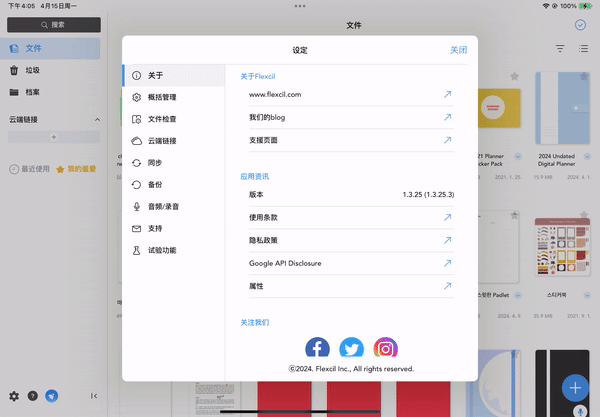Click the version number 1.3.25 (1.3.25.3)
This screenshot has width=600, height=417.
[428, 195]
